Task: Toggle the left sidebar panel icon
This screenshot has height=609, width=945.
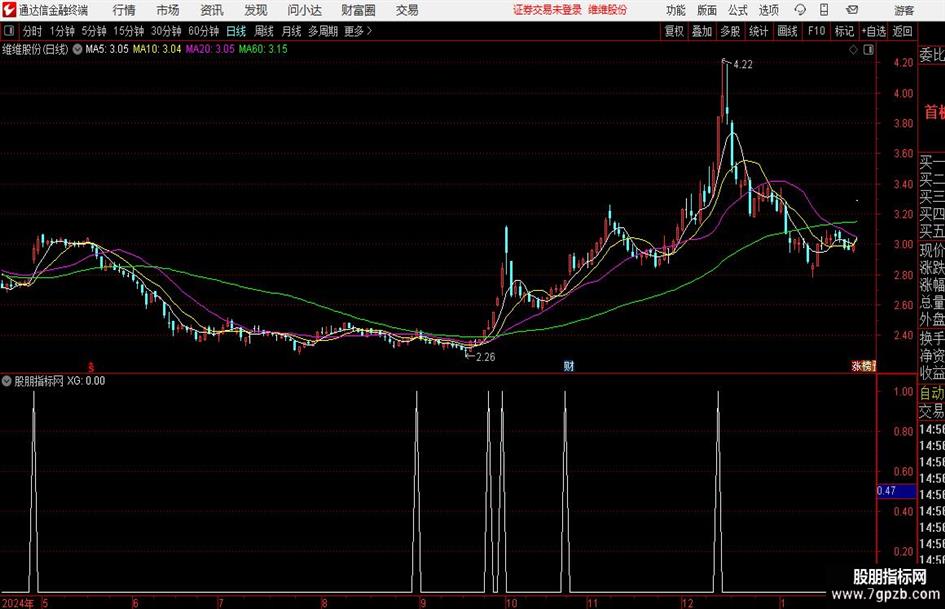Action: point(9,31)
